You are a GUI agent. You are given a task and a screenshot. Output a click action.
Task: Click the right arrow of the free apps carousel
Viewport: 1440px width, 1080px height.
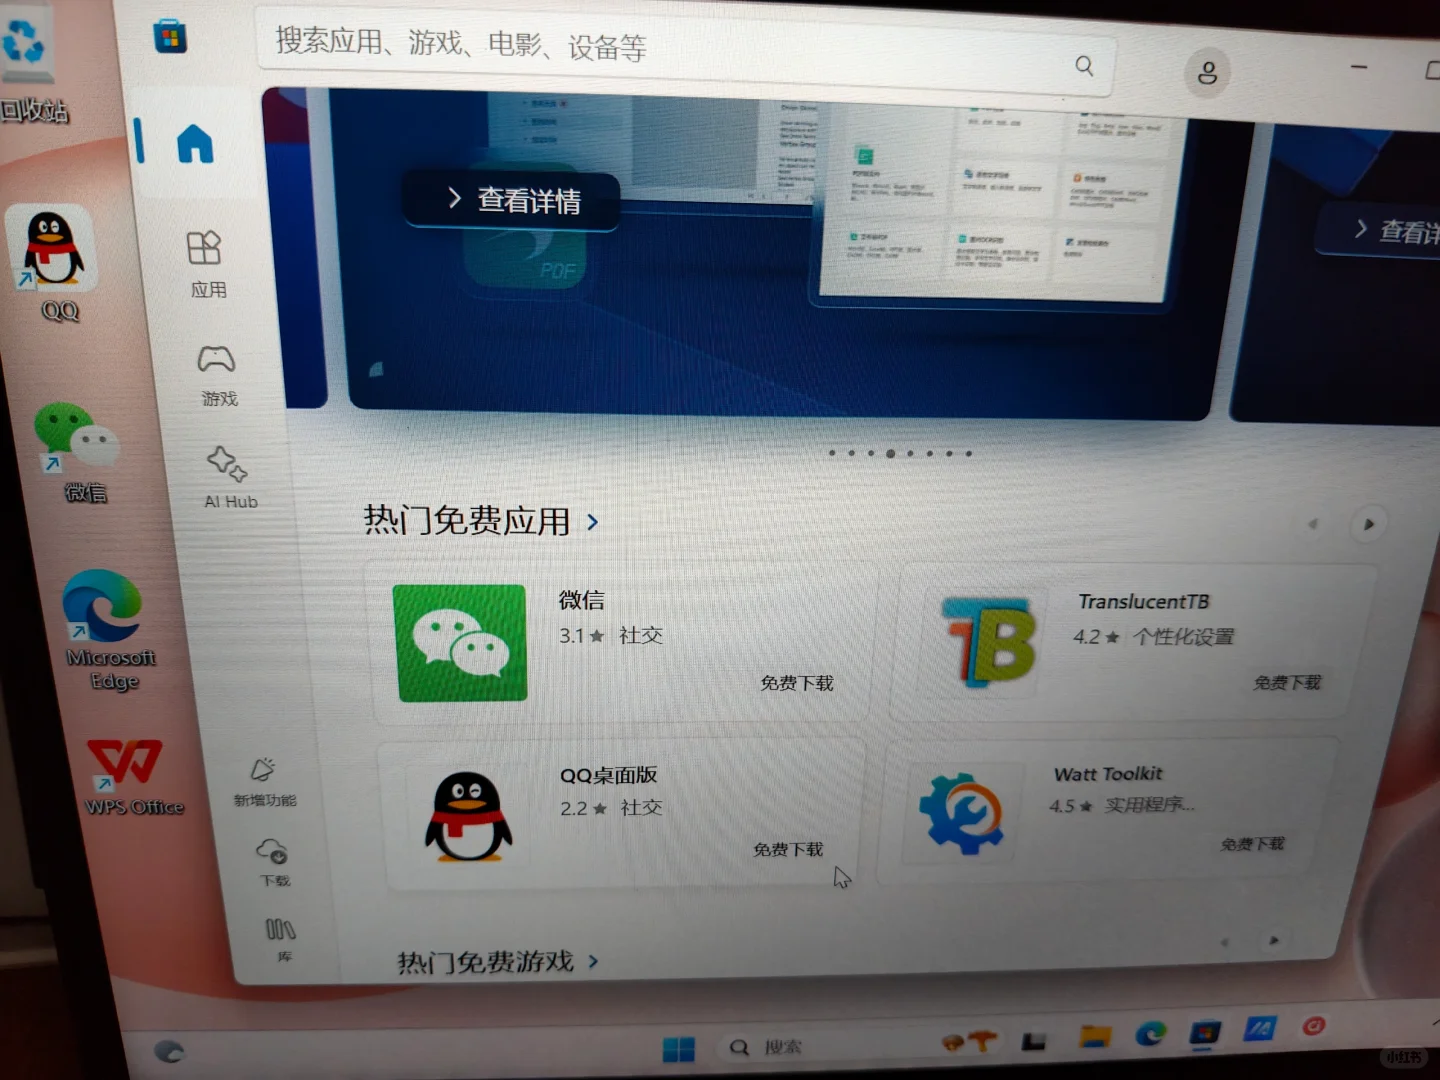click(1368, 524)
